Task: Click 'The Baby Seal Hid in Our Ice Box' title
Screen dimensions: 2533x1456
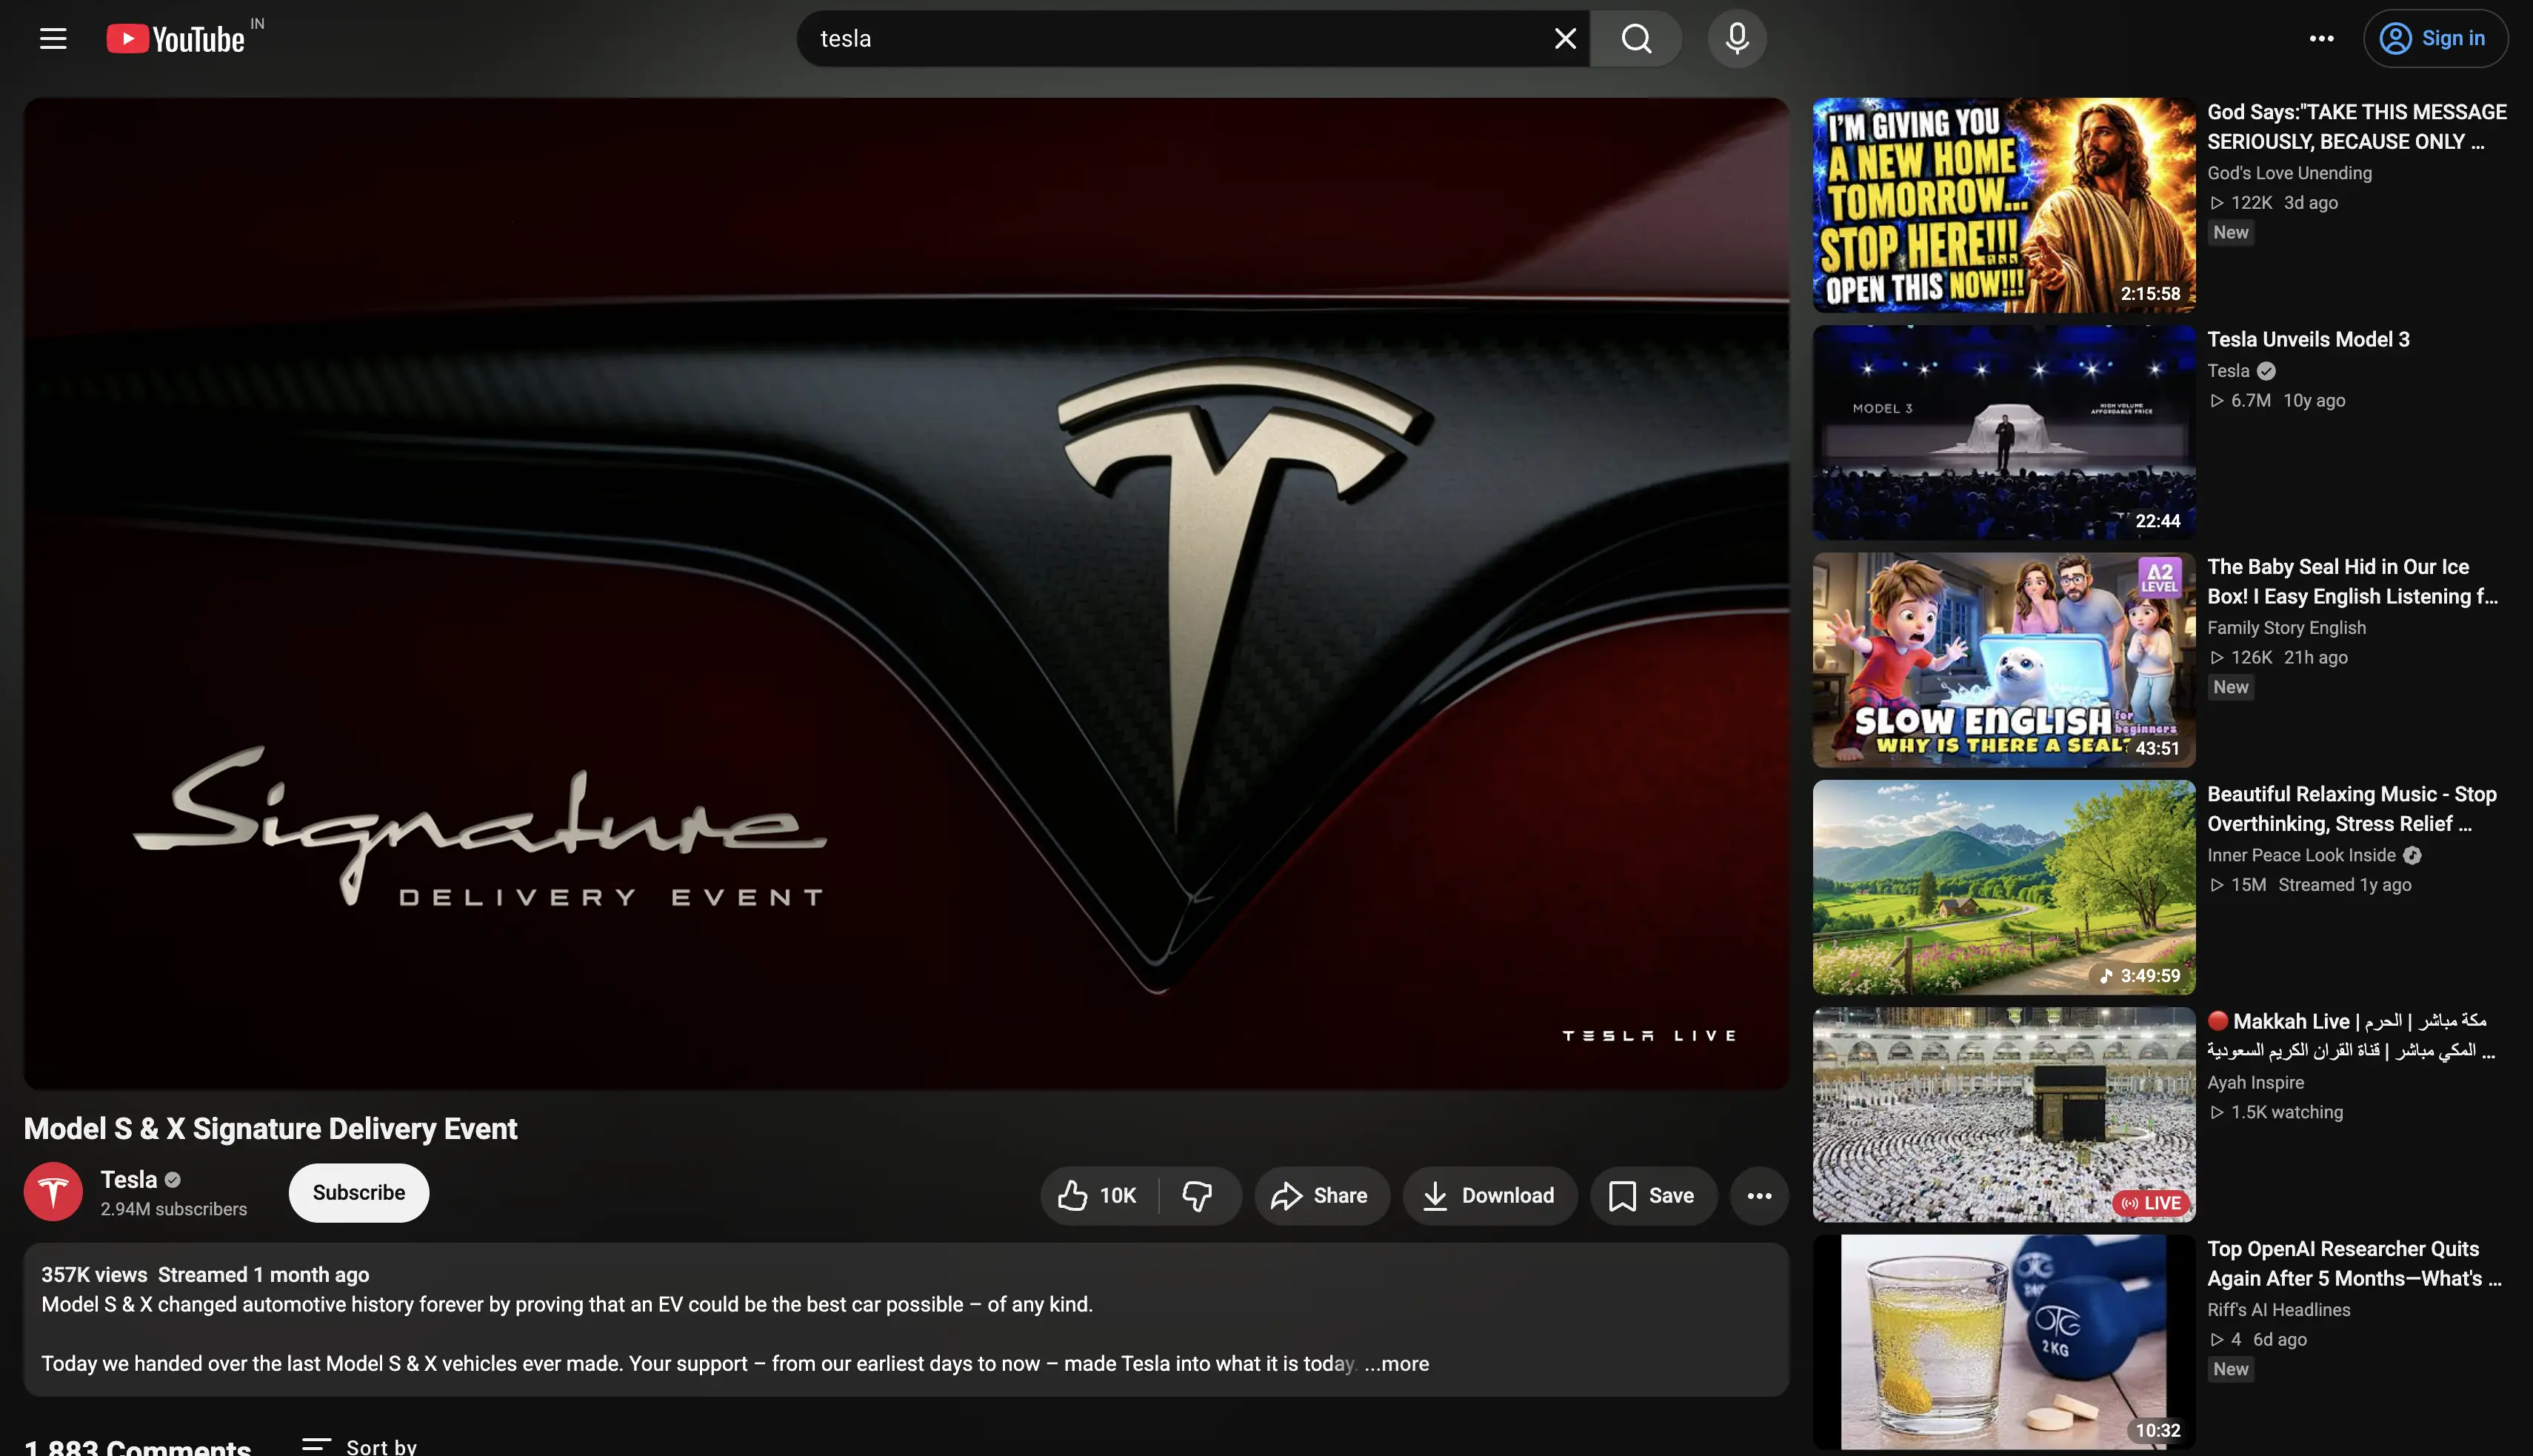Action: 2352,582
